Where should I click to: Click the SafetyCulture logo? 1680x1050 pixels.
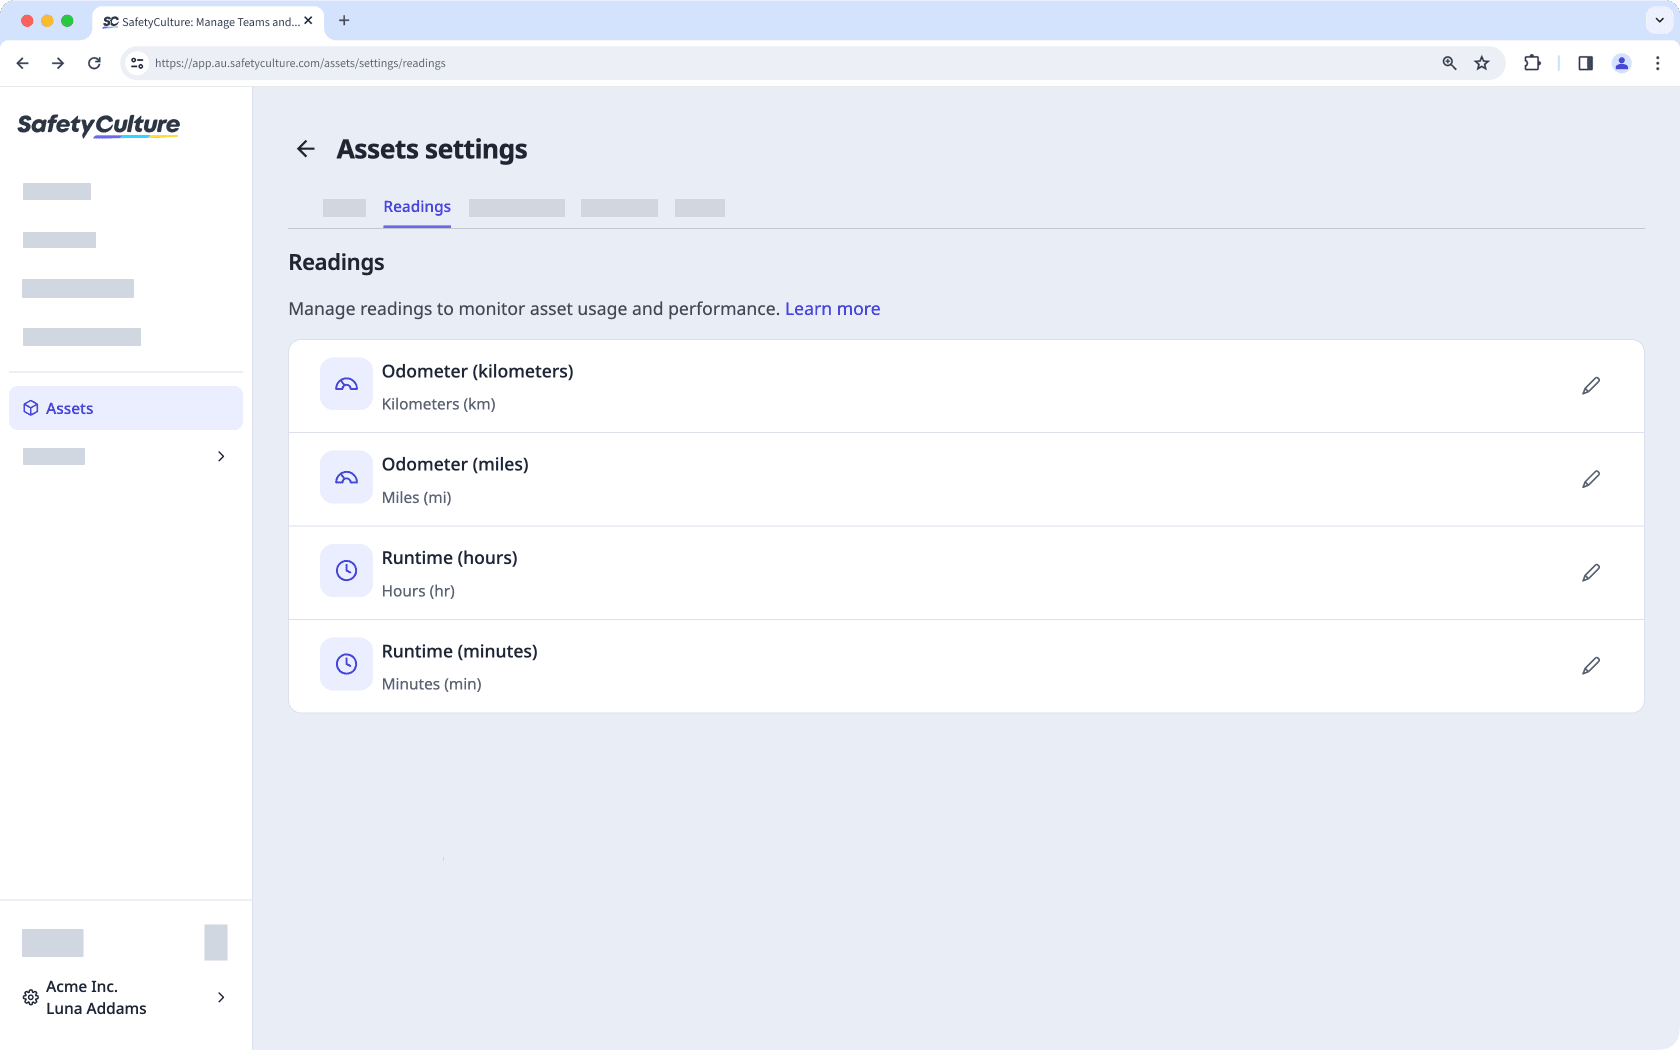(x=98, y=126)
